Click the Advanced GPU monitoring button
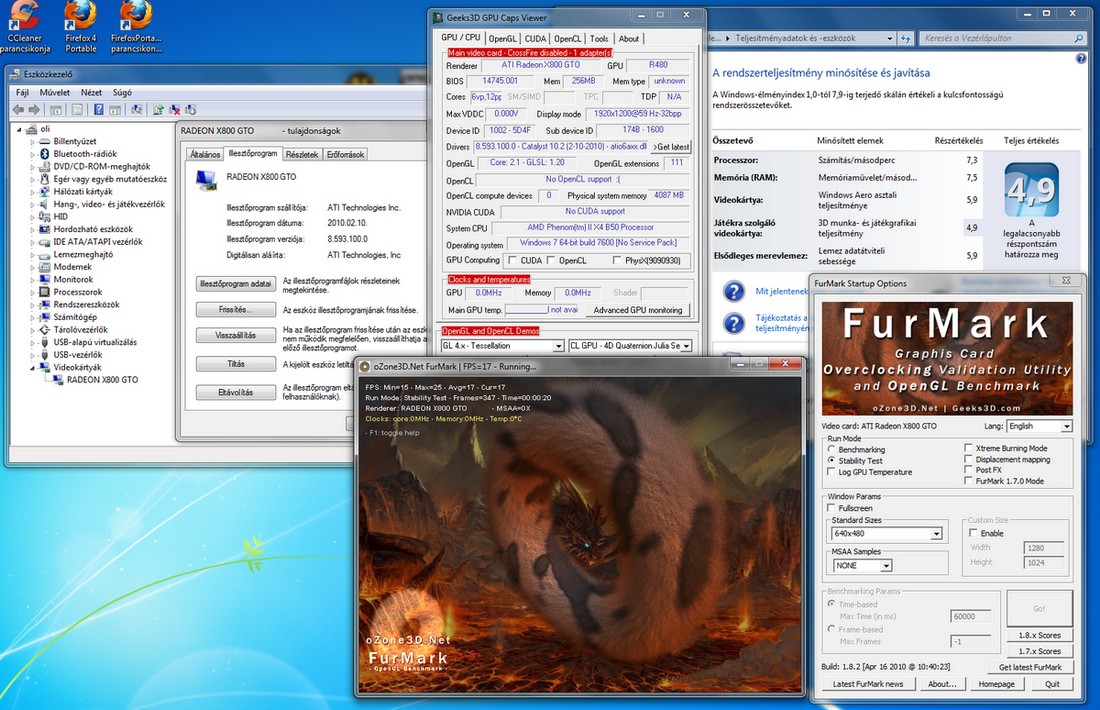Screen dimensions: 1100x710 [x=638, y=310]
